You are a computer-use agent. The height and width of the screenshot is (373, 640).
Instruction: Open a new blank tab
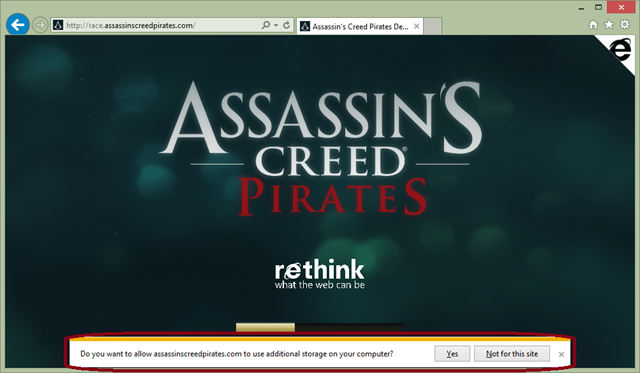(433, 27)
